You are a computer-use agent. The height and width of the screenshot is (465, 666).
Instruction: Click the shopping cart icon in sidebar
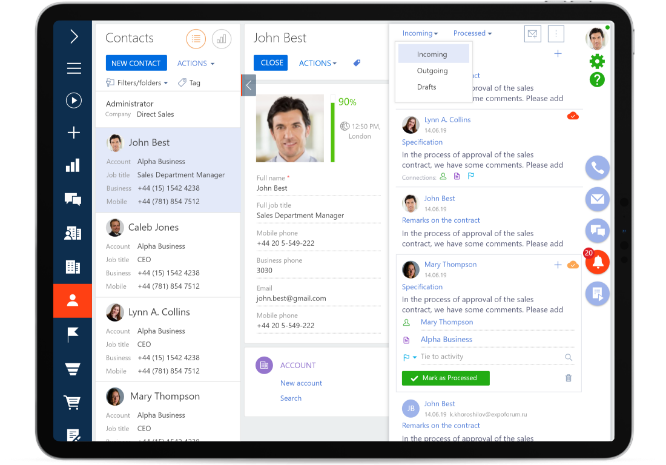click(x=73, y=403)
